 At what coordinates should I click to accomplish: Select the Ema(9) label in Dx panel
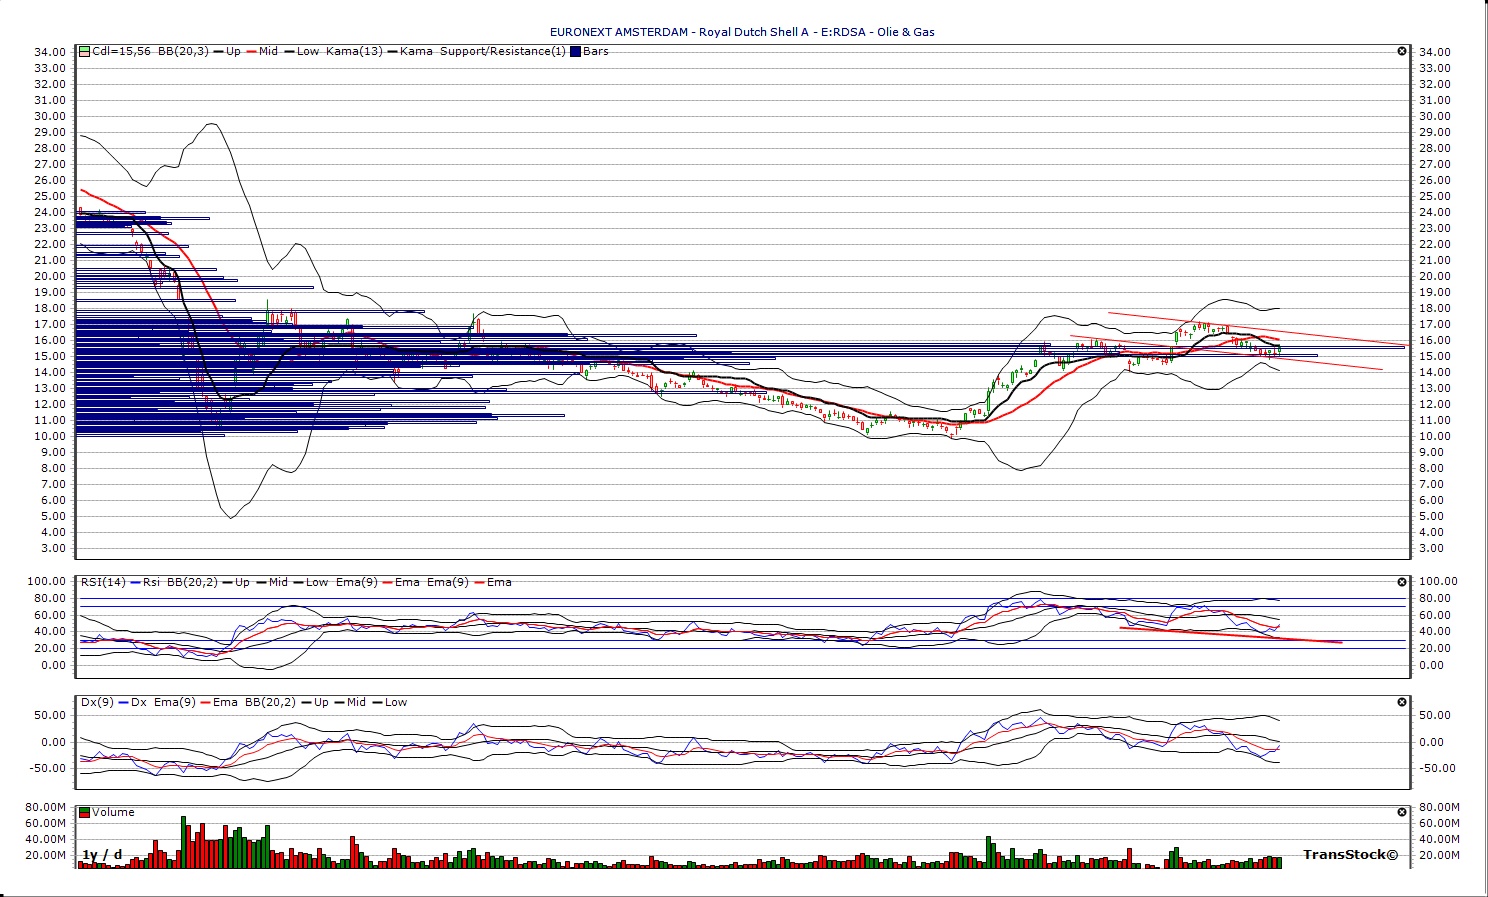tap(173, 702)
